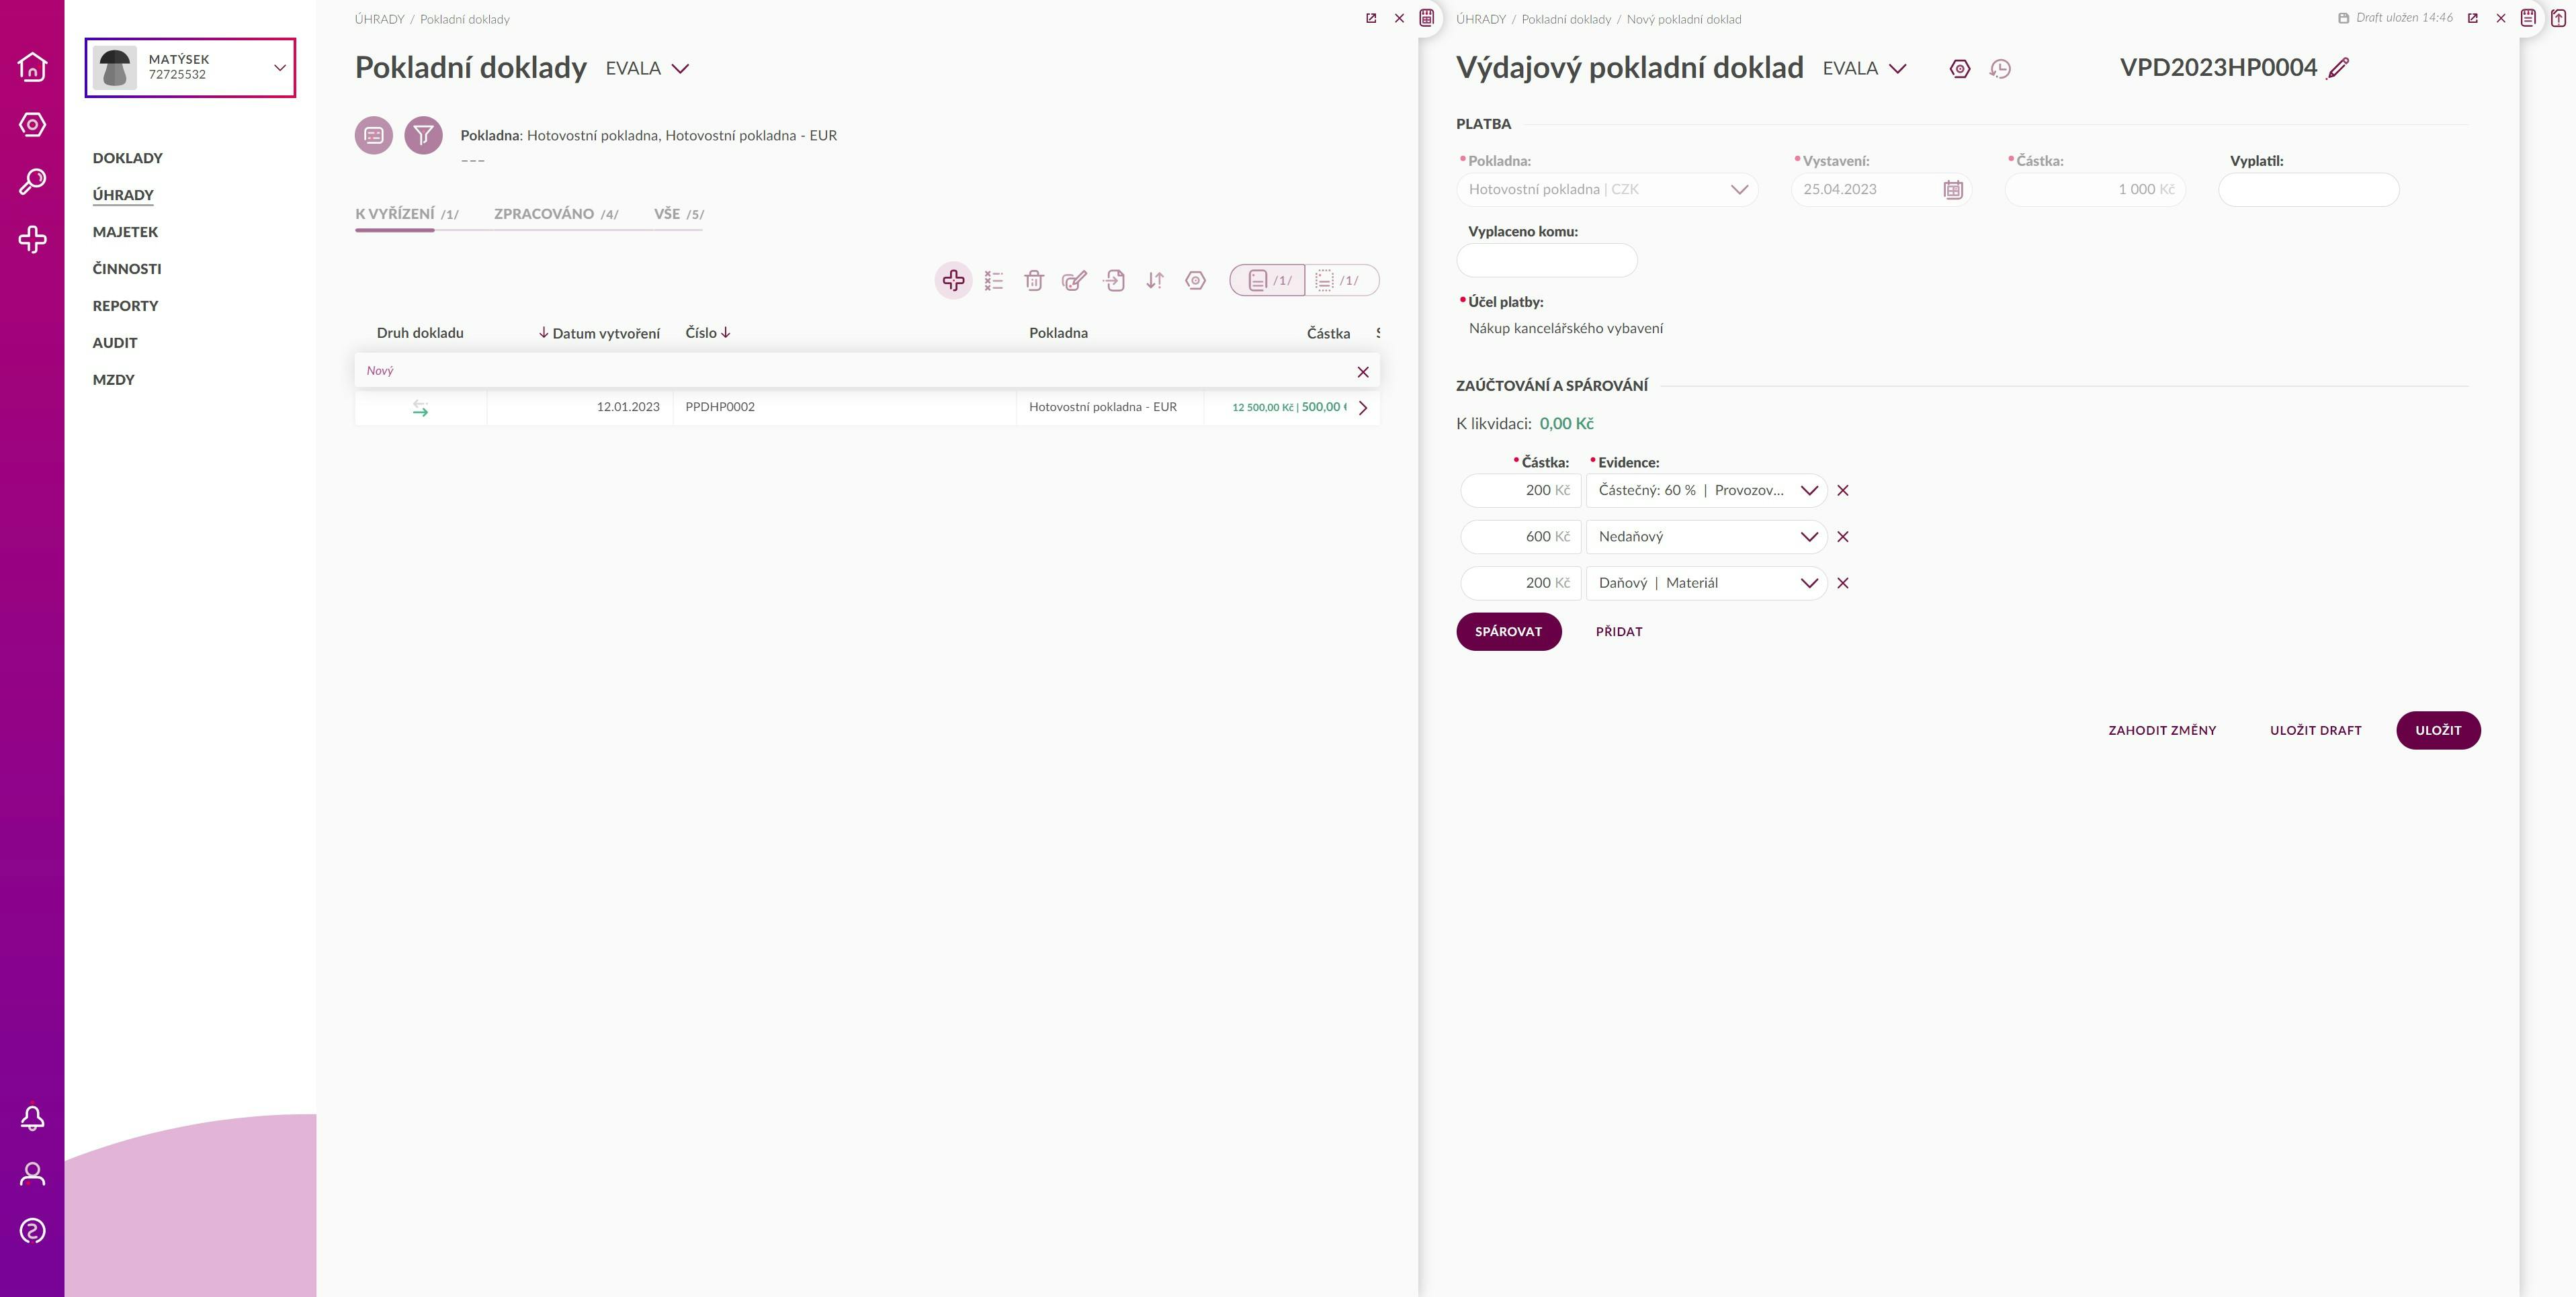The width and height of the screenshot is (2576, 1297).
Task: Click the sort arrows toolbar icon
Action: [x=1155, y=281]
